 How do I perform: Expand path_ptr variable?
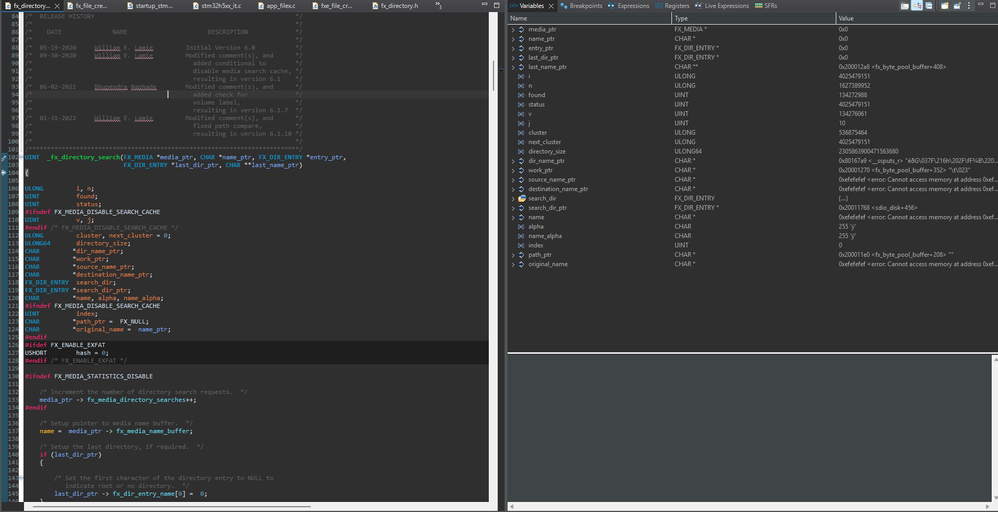tap(513, 255)
